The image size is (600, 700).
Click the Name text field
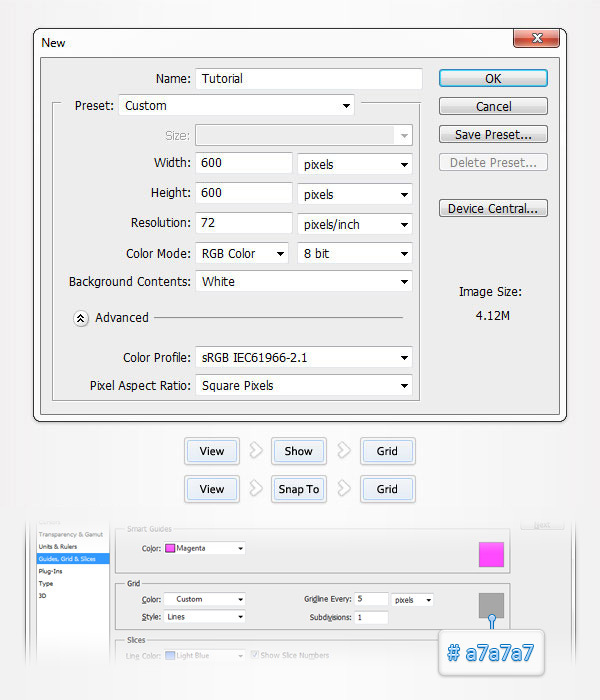[x=308, y=79]
